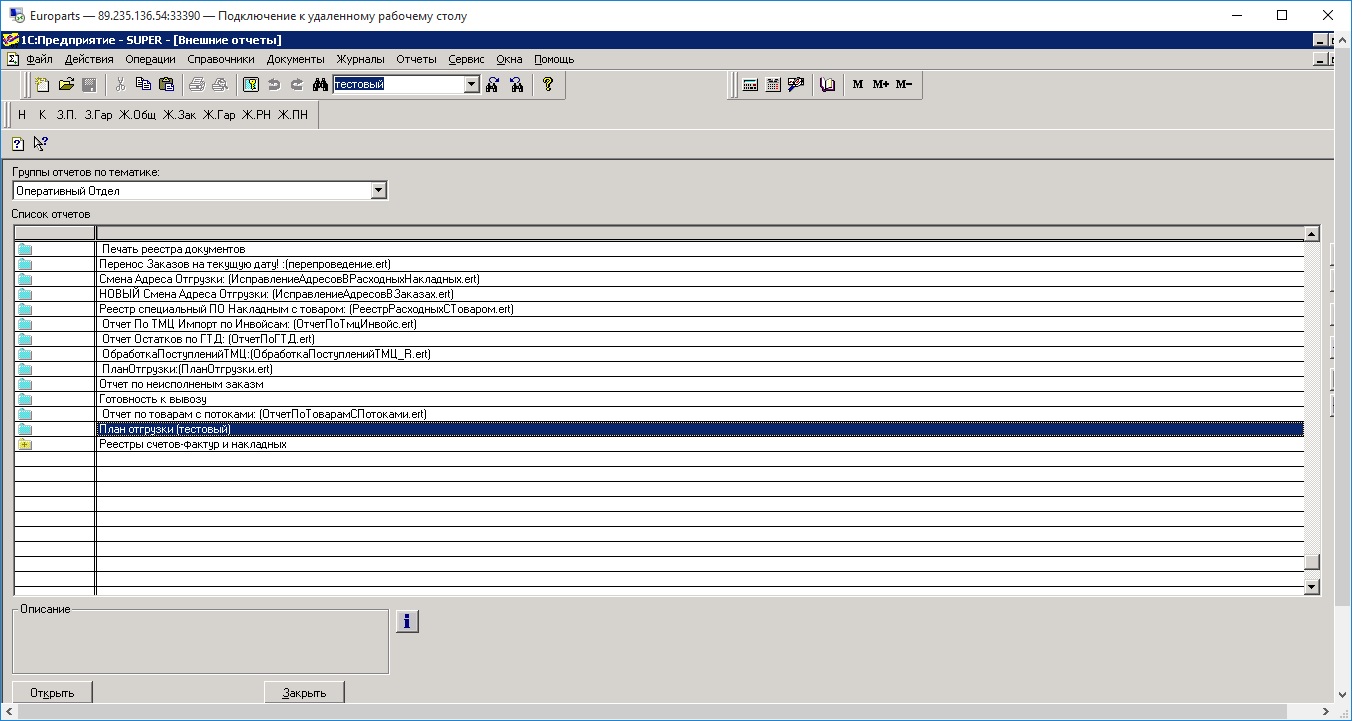Screen dimensions: 1366x721
Task: Expand the search text dropdown arrow
Action: tap(472, 85)
